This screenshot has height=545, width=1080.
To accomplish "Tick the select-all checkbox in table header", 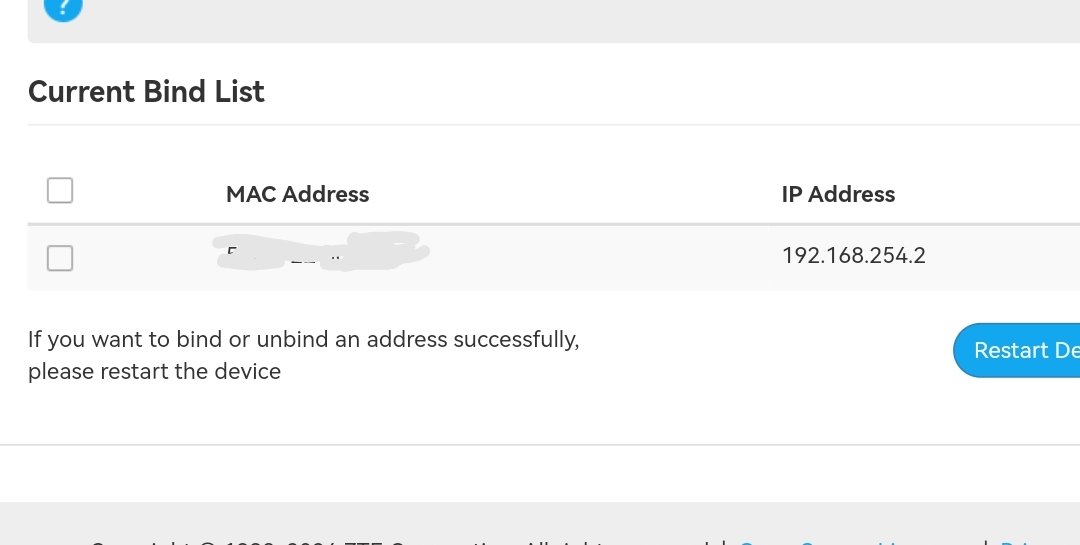I will tap(60, 190).
